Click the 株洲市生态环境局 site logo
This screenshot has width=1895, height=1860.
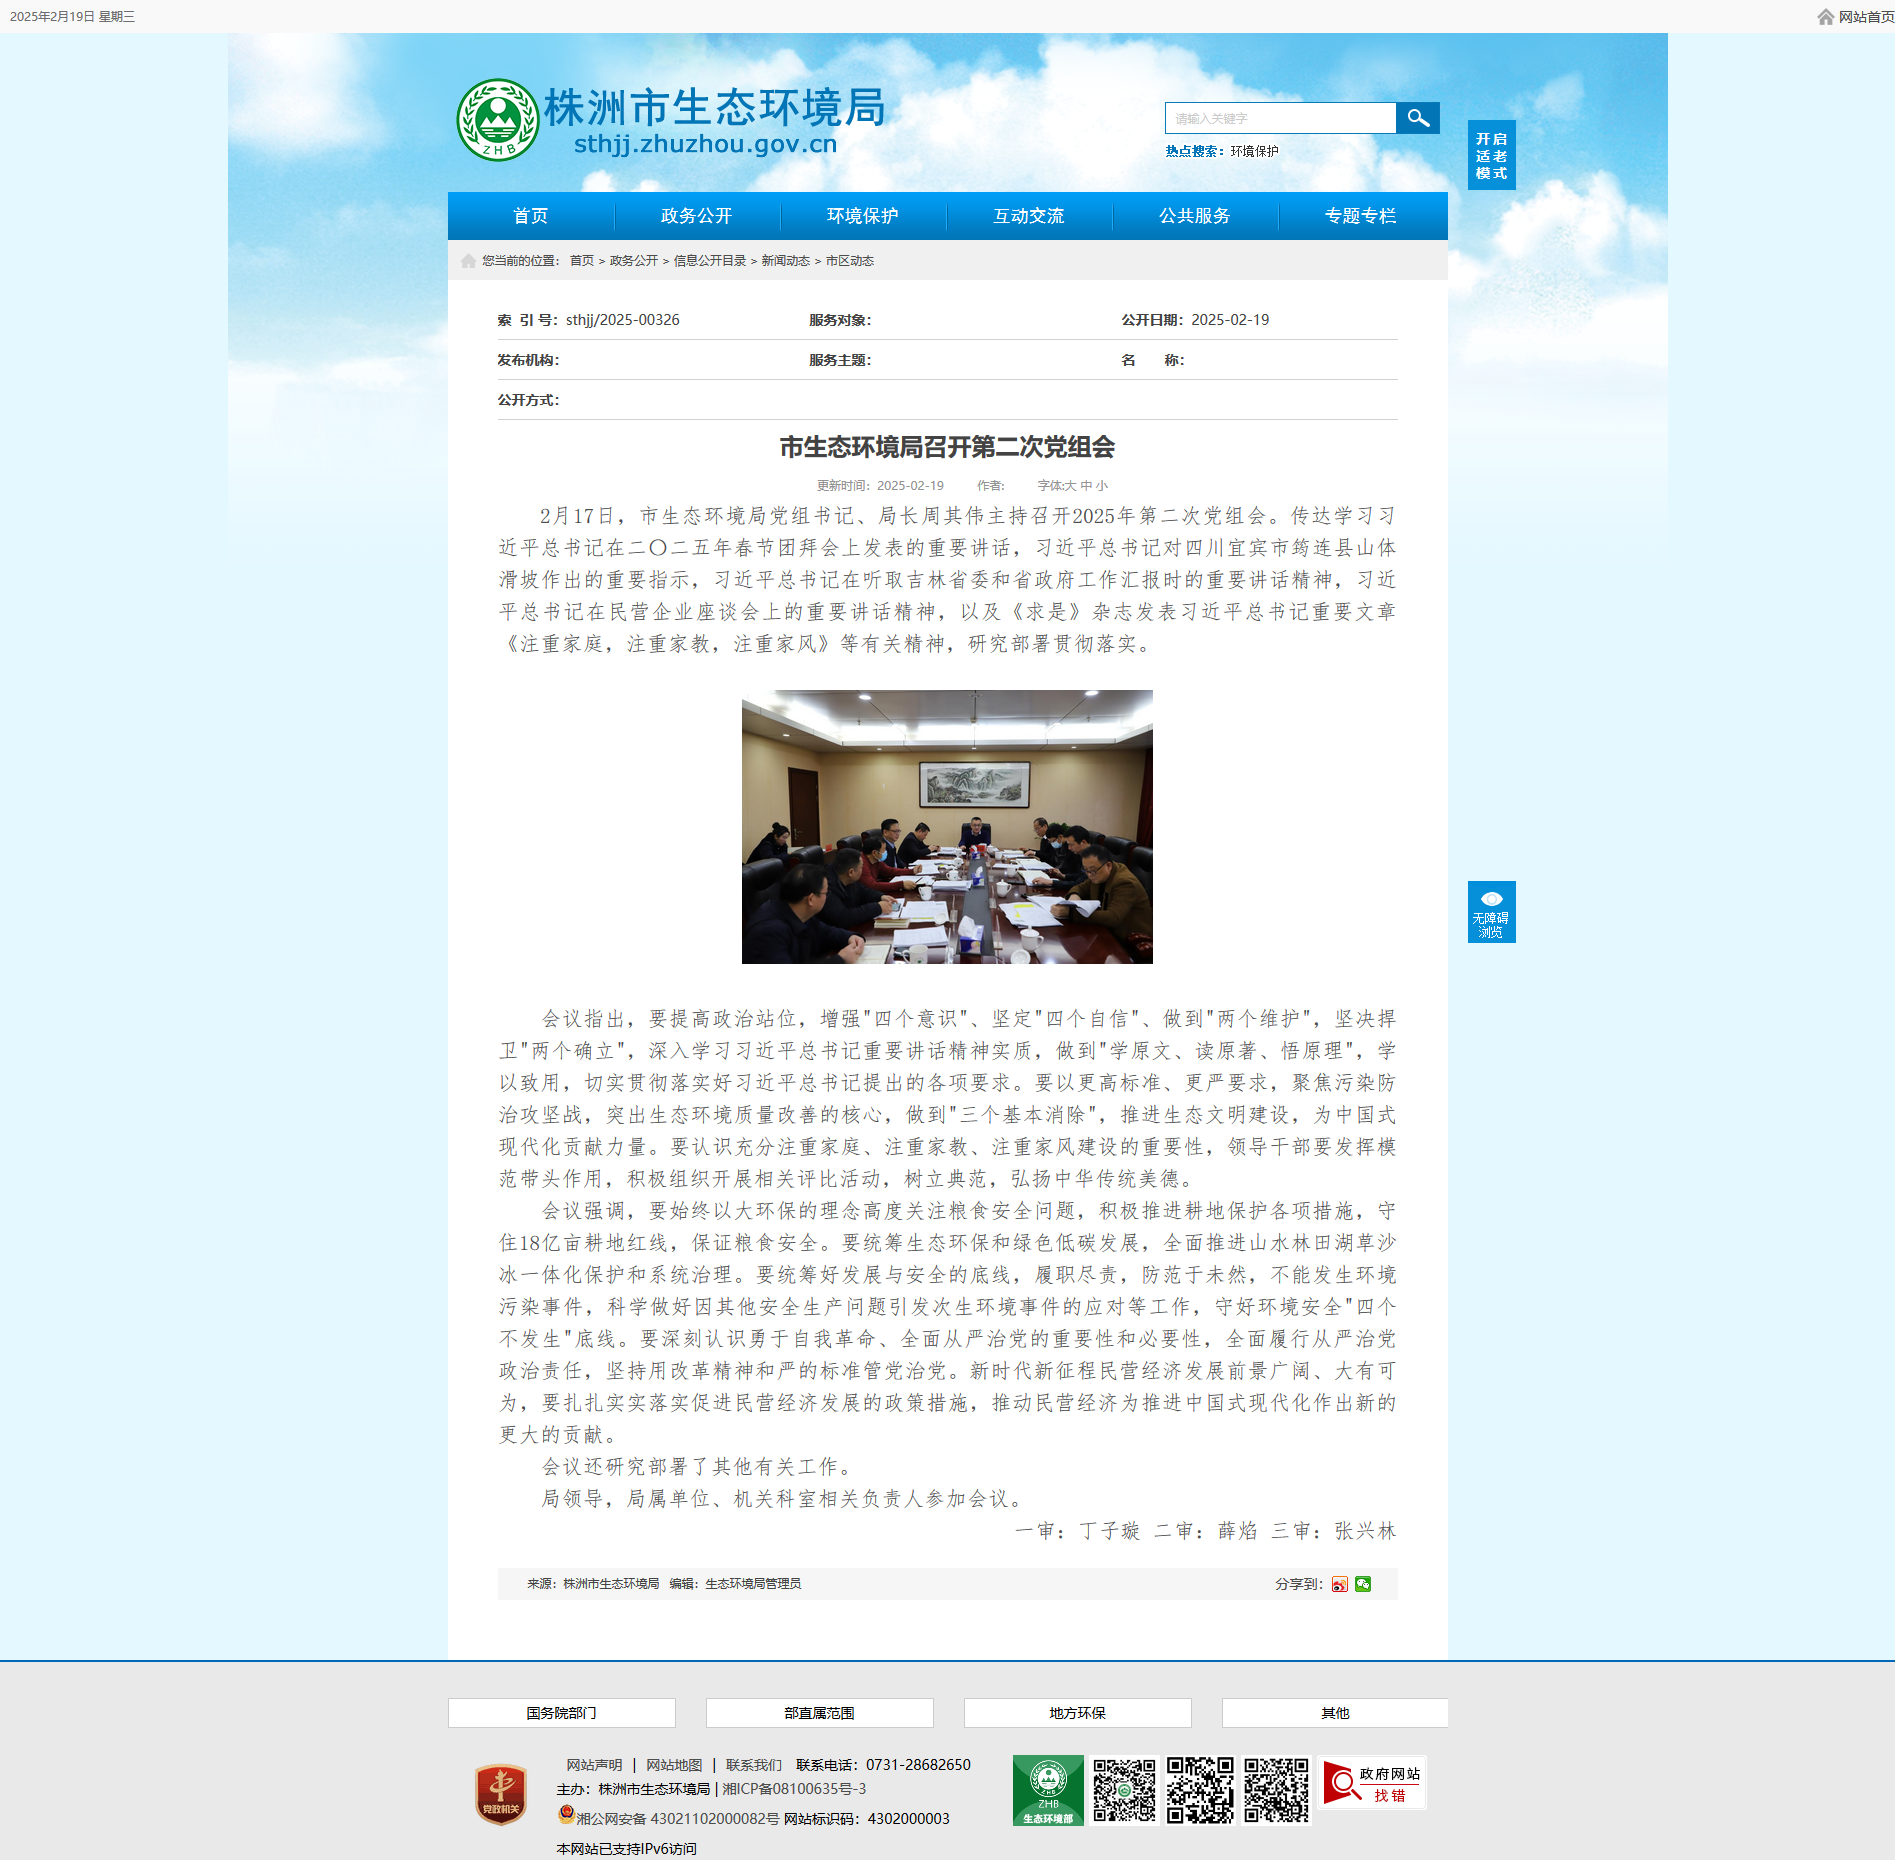tap(671, 120)
